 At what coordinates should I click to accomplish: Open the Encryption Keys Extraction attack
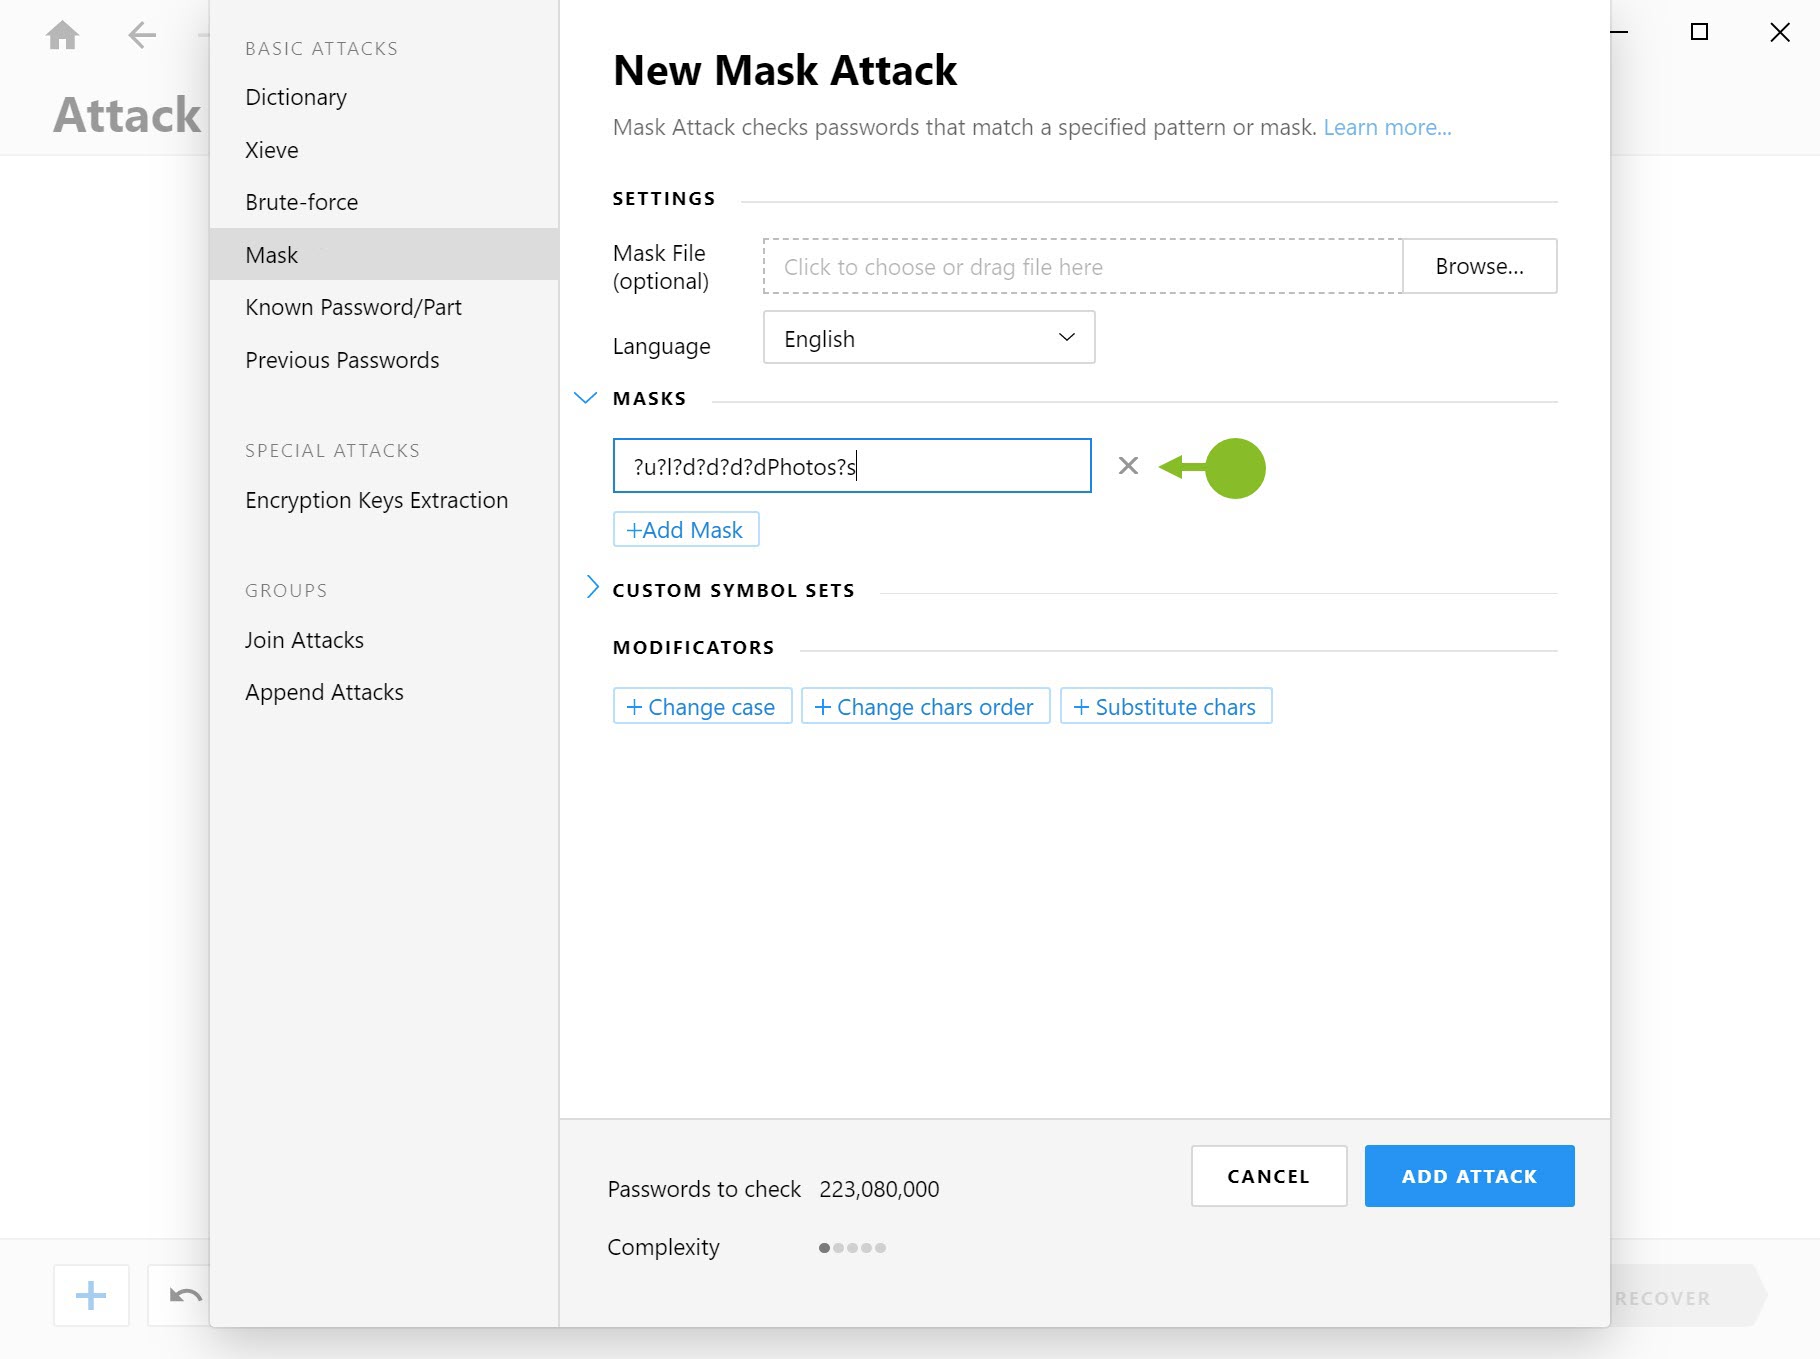pyautogui.click(x=376, y=500)
